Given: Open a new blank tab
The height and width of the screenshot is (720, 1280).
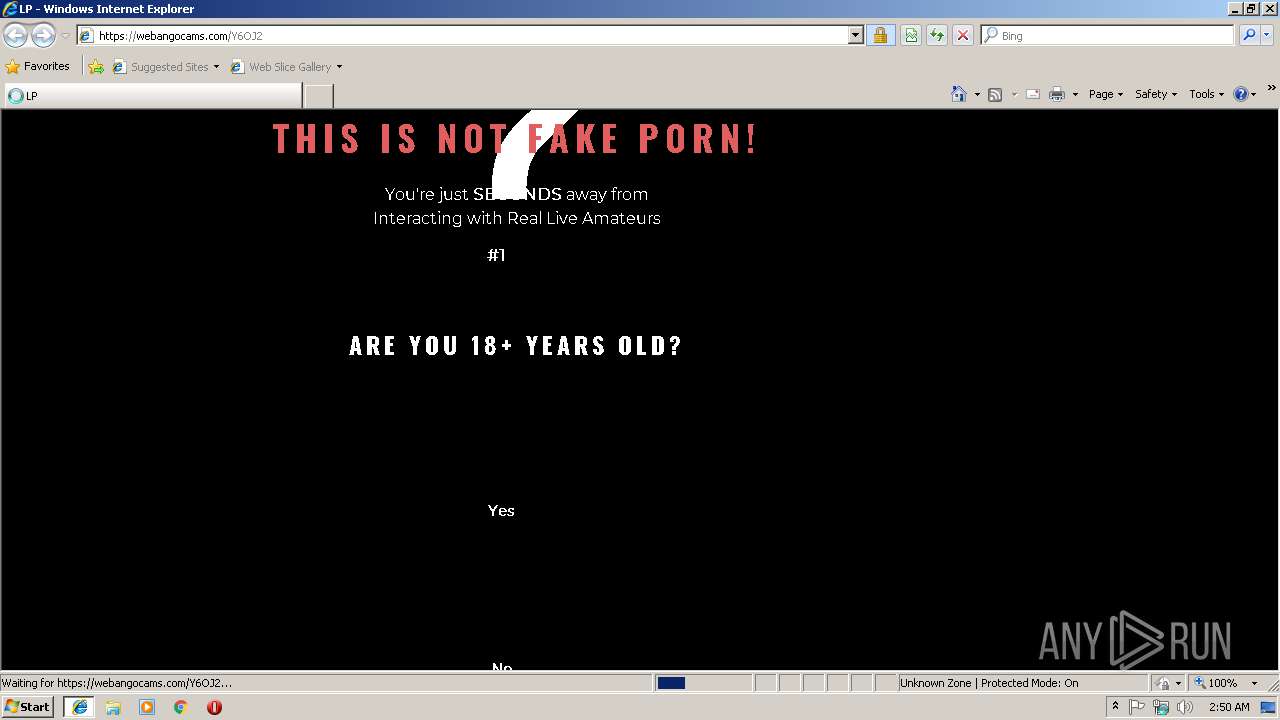Looking at the screenshot, I should coord(318,96).
